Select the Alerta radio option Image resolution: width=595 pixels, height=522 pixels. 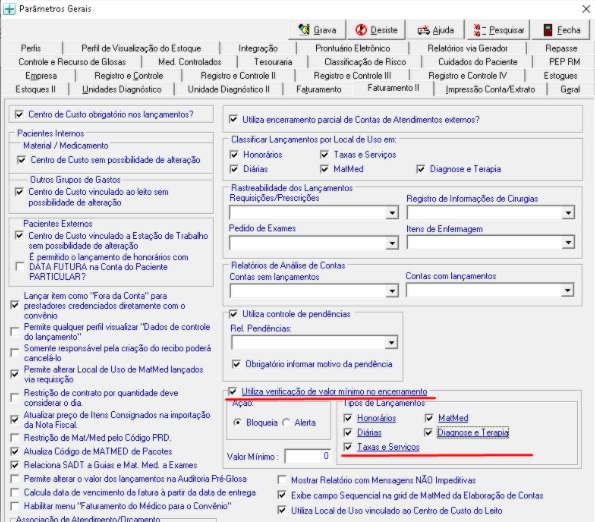[286, 422]
